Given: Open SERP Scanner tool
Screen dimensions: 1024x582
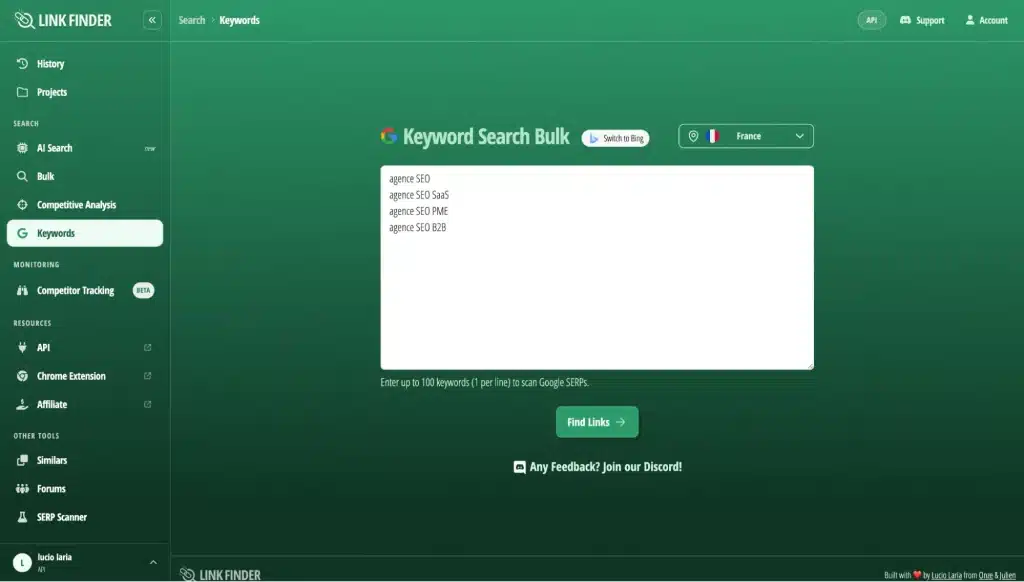Looking at the screenshot, I should (x=85, y=517).
